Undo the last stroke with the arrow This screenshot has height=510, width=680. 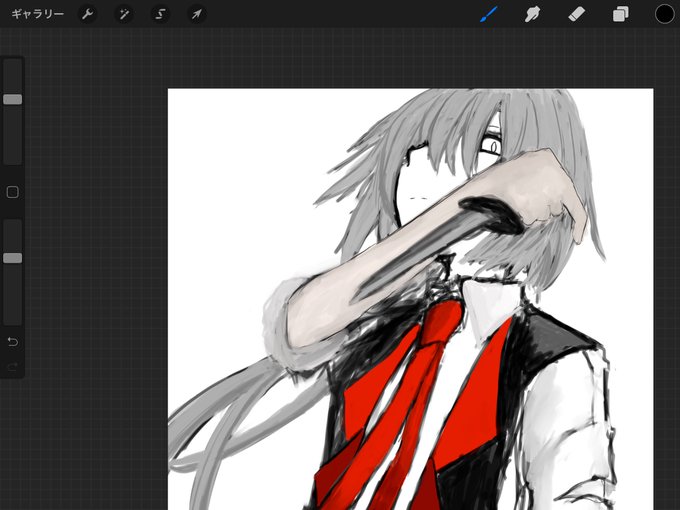coord(13,342)
